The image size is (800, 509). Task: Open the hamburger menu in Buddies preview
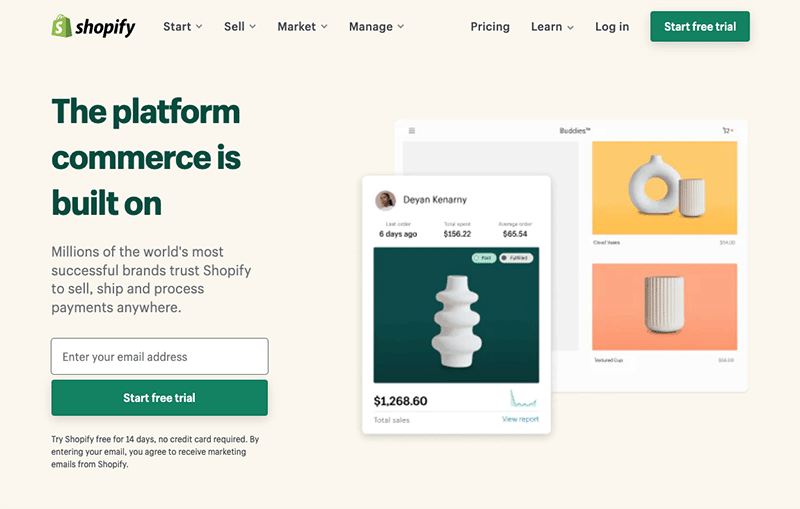tap(412, 131)
